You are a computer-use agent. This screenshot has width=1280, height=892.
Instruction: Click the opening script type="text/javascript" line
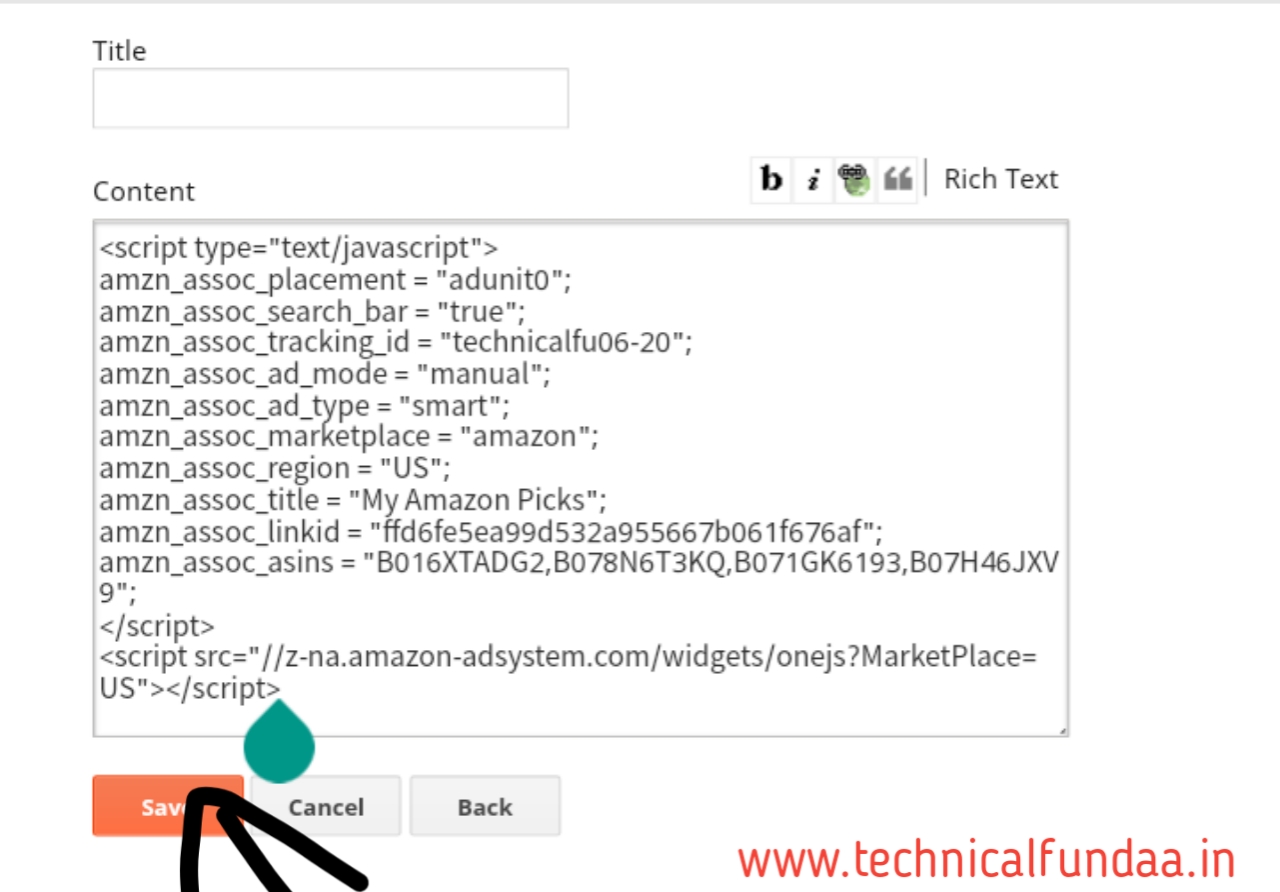tap(299, 247)
